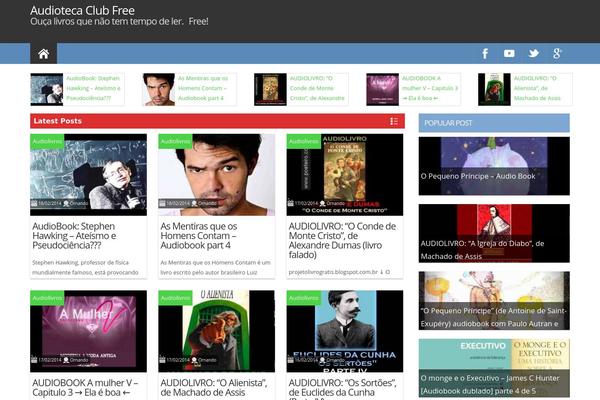Click top strip thumbnail of man's face
This screenshot has width=600, height=400.
pyautogui.click(x=158, y=89)
